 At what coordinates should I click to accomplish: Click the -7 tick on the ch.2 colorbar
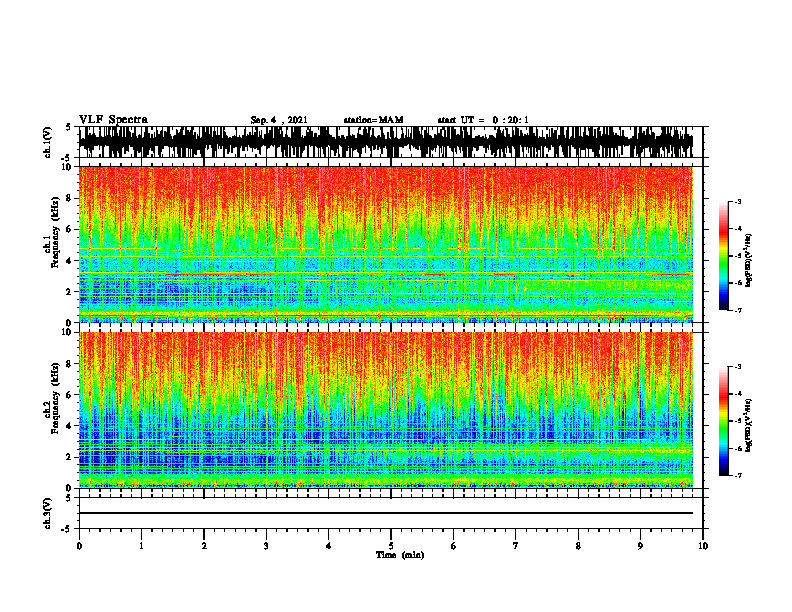point(737,475)
